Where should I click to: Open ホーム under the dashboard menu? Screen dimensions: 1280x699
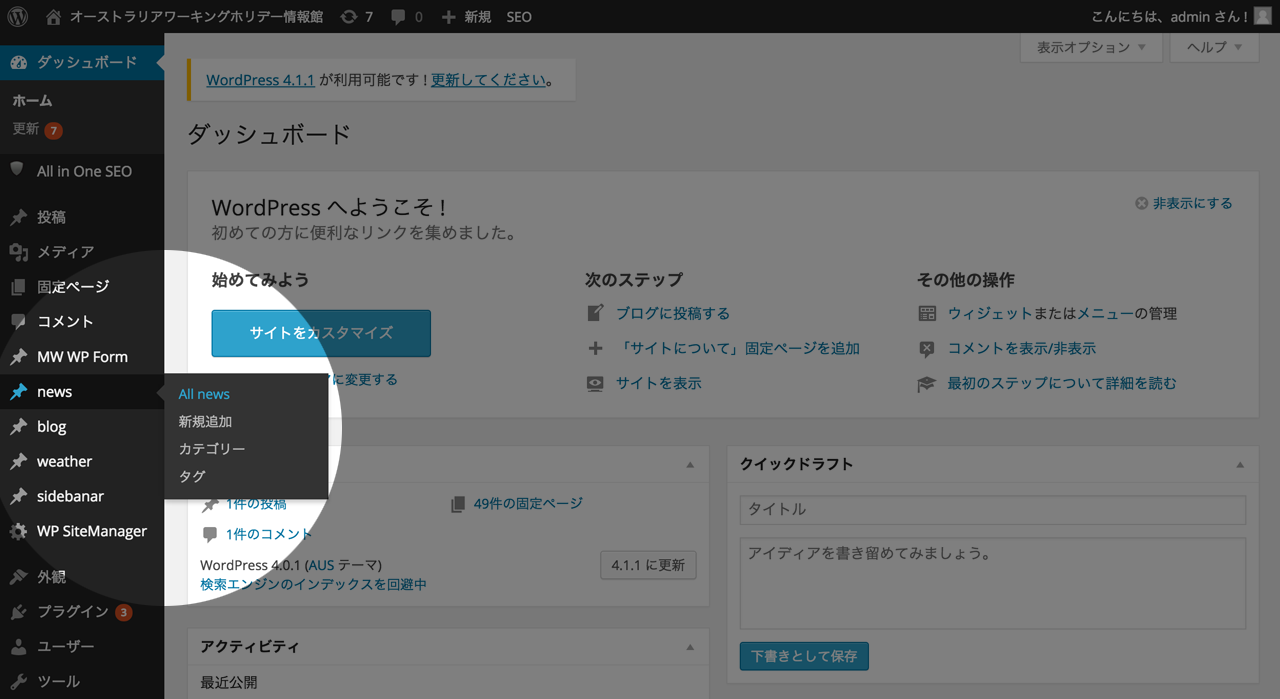pos(32,101)
